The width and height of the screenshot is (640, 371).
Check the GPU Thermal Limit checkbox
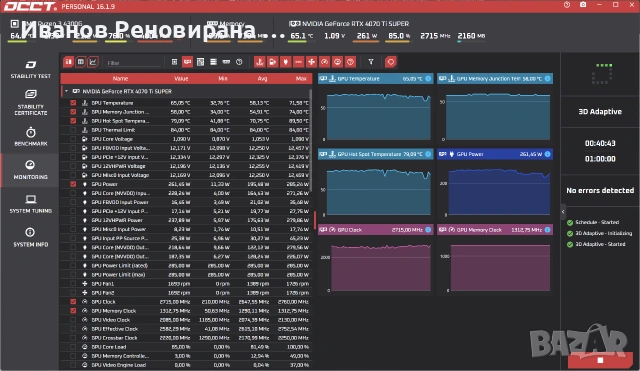point(73,130)
